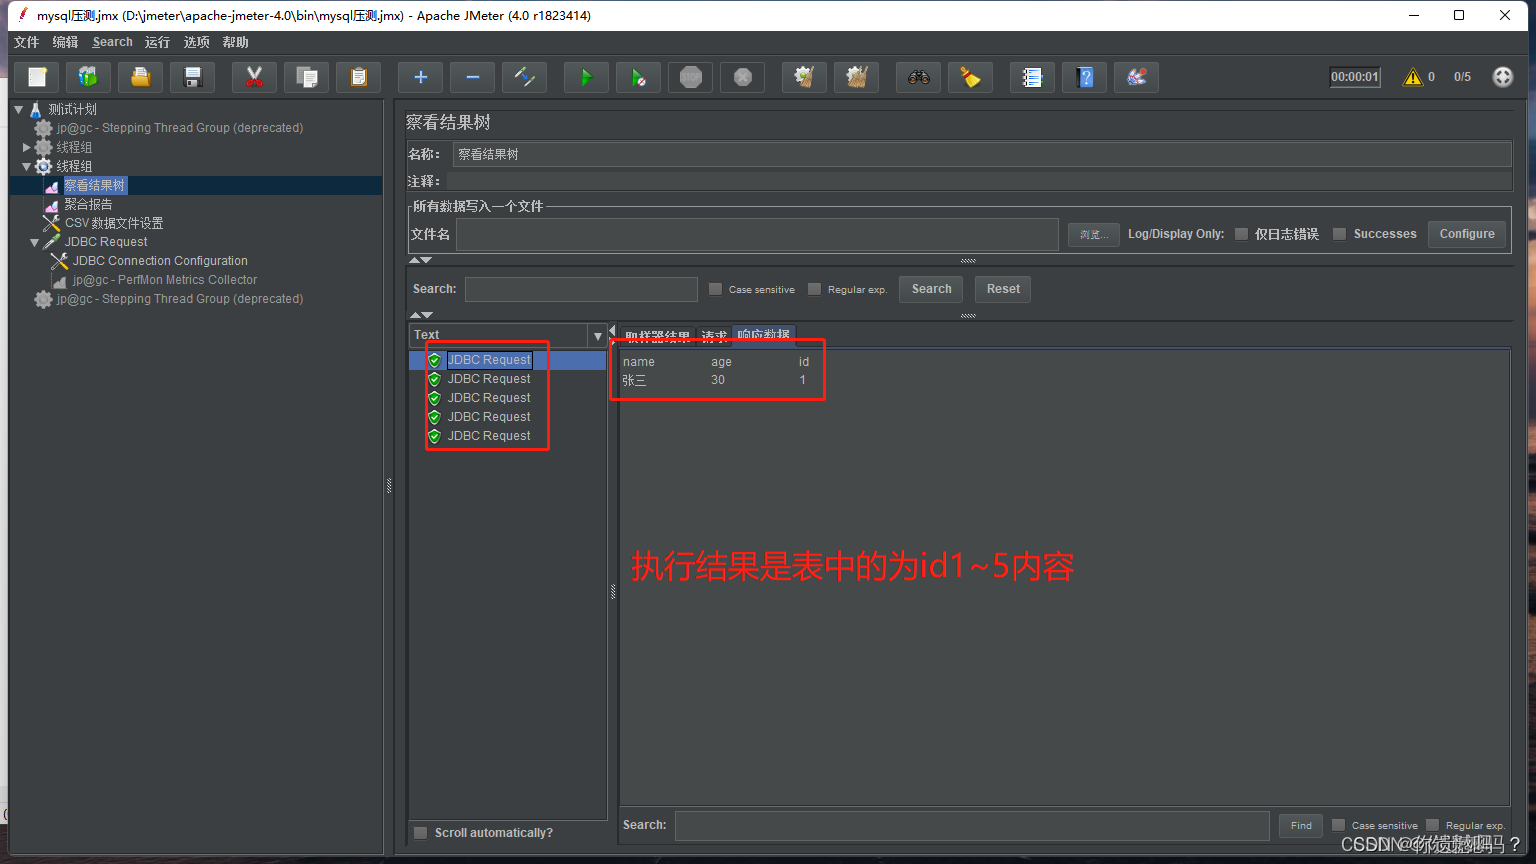Click the 名称 name input field
This screenshot has height=864, width=1536.
click(x=982, y=154)
